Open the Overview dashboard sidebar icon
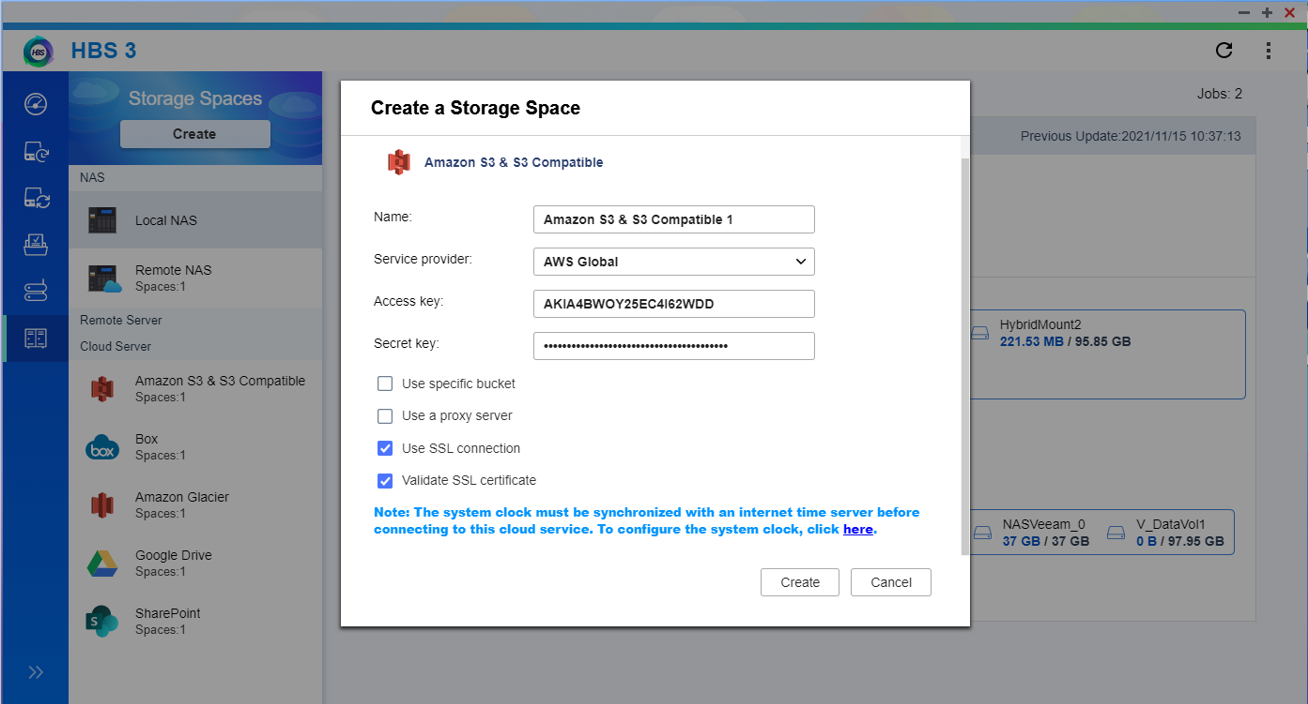The width and height of the screenshot is (1308, 704). (x=35, y=105)
